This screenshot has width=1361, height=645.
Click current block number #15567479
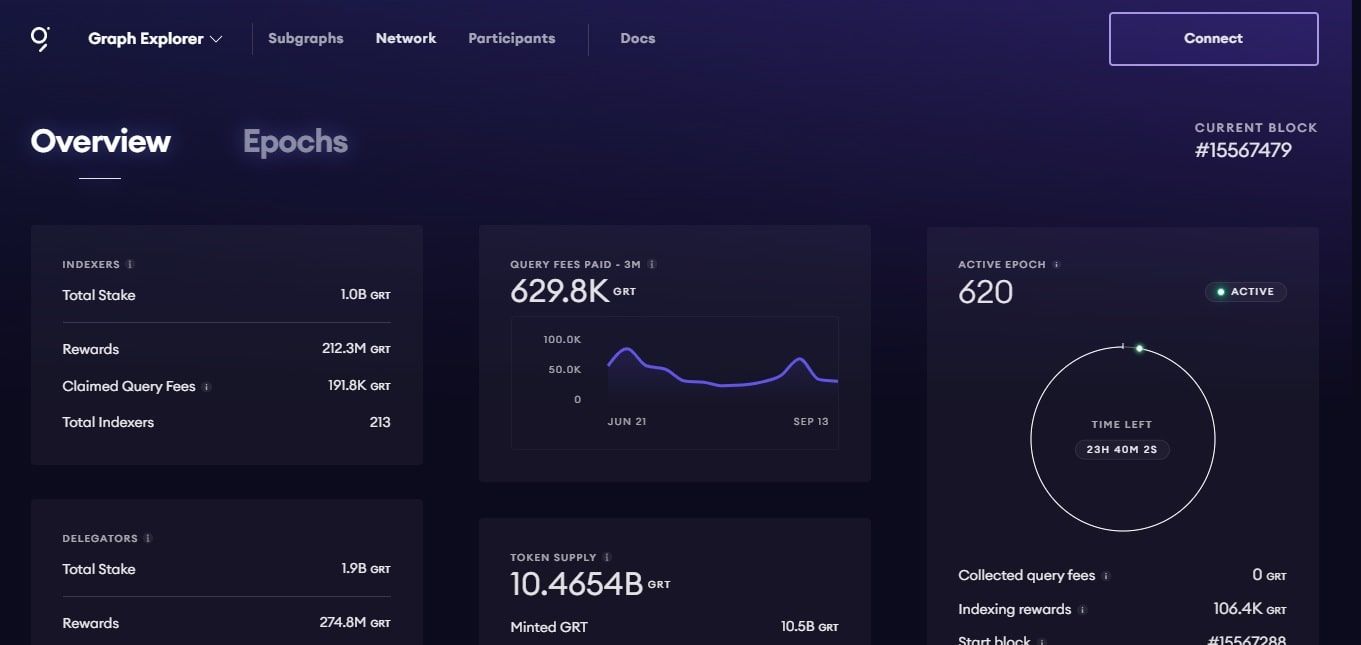[x=1243, y=150]
